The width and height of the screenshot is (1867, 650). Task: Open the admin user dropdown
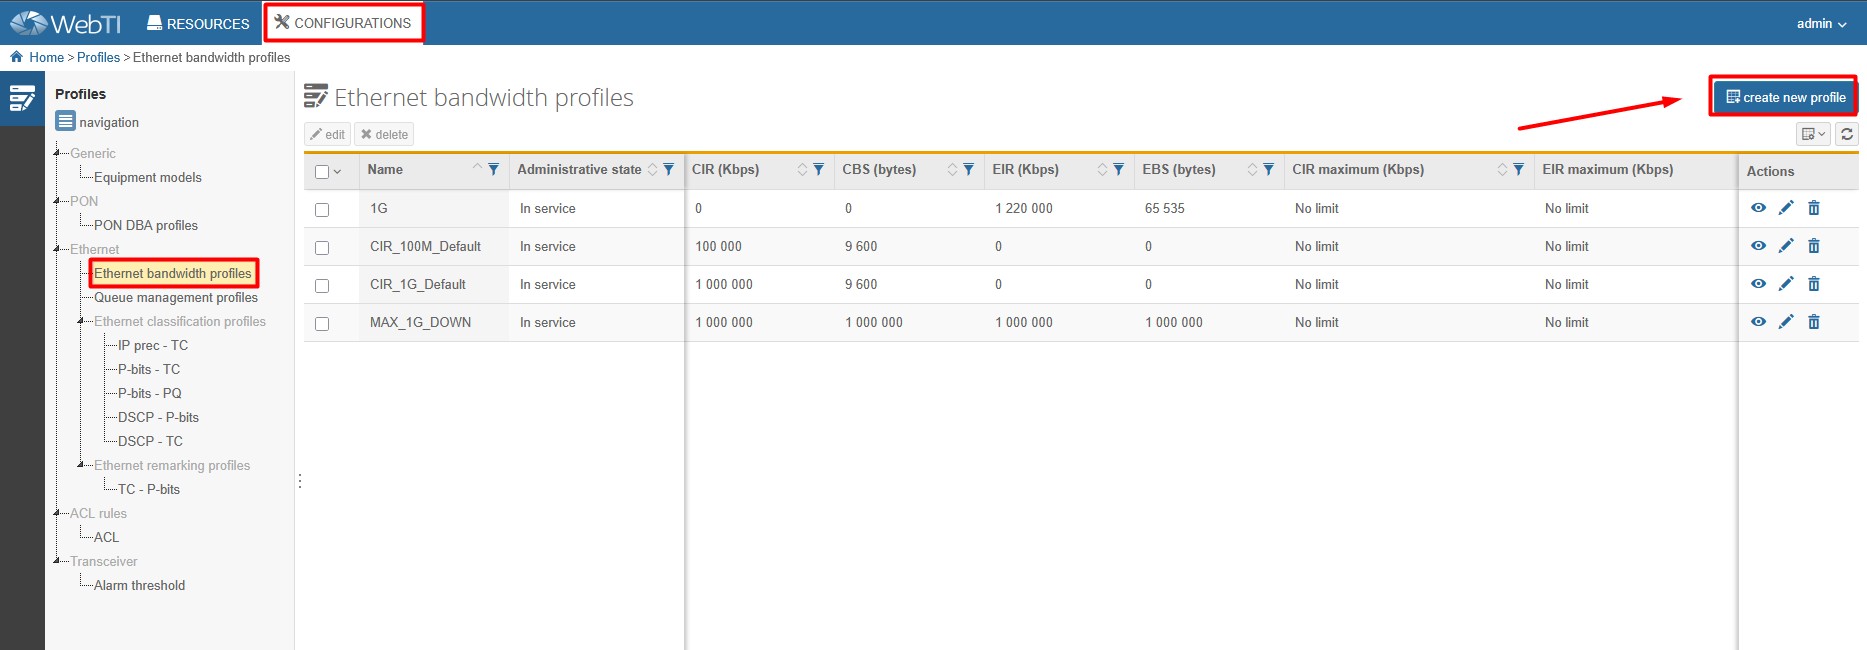[x=1821, y=23]
